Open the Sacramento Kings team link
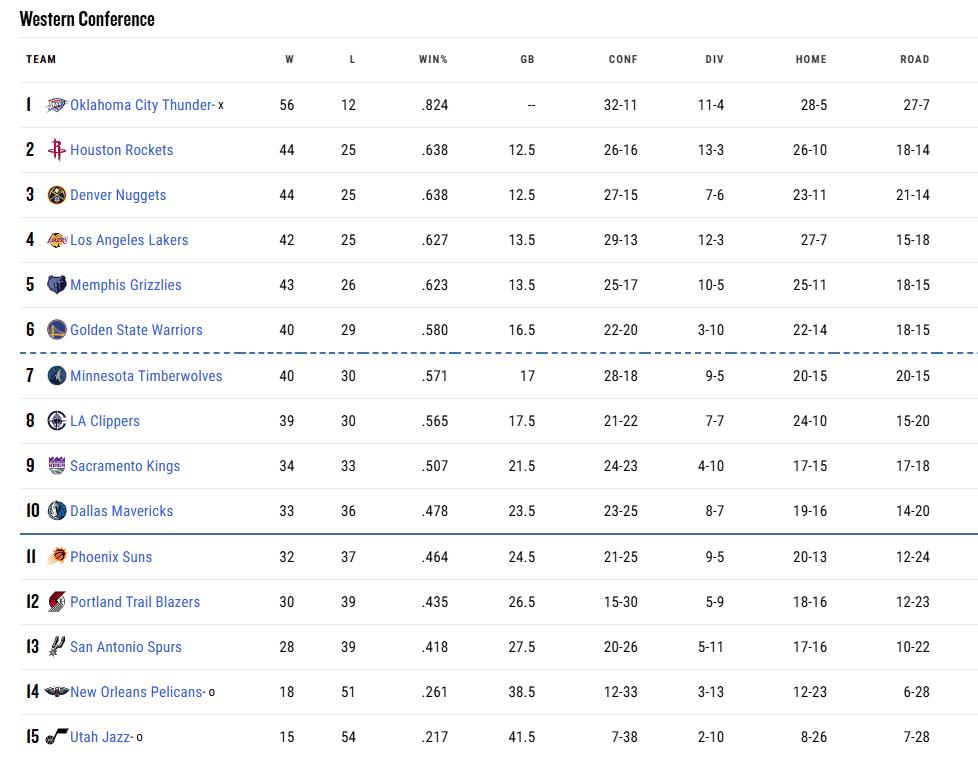 coord(125,466)
